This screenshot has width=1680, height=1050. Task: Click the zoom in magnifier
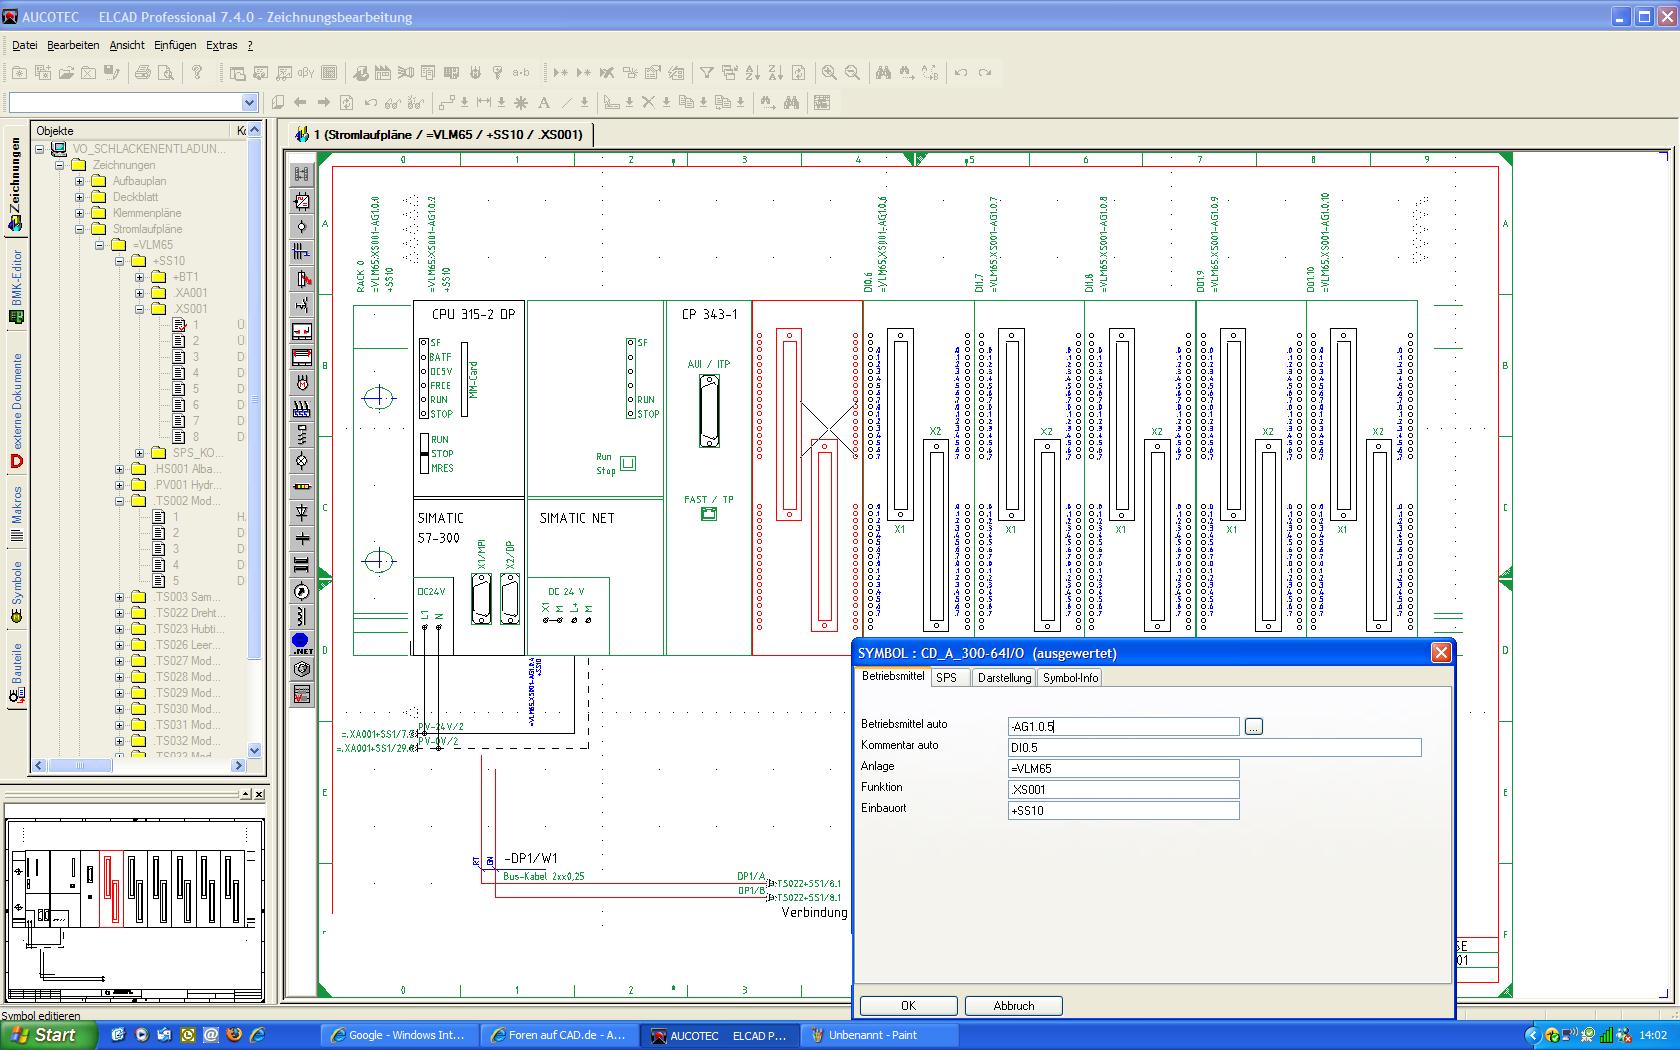(829, 72)
